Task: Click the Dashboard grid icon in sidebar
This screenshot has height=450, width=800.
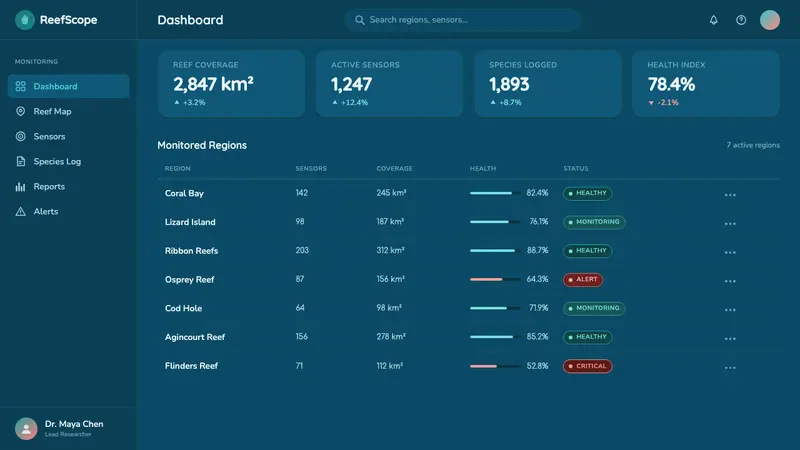Action: click(20, 86)
